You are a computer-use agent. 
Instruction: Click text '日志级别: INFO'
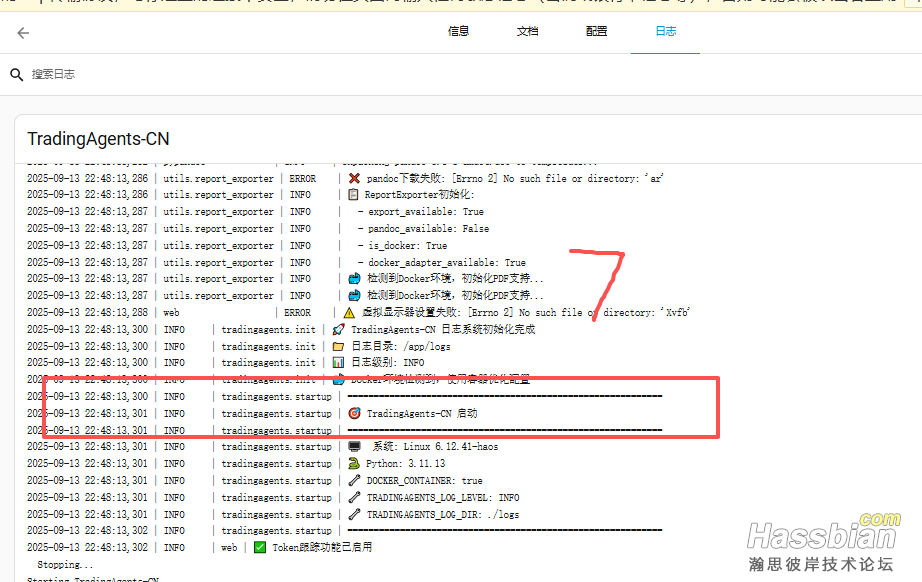[x=387, y=363]
